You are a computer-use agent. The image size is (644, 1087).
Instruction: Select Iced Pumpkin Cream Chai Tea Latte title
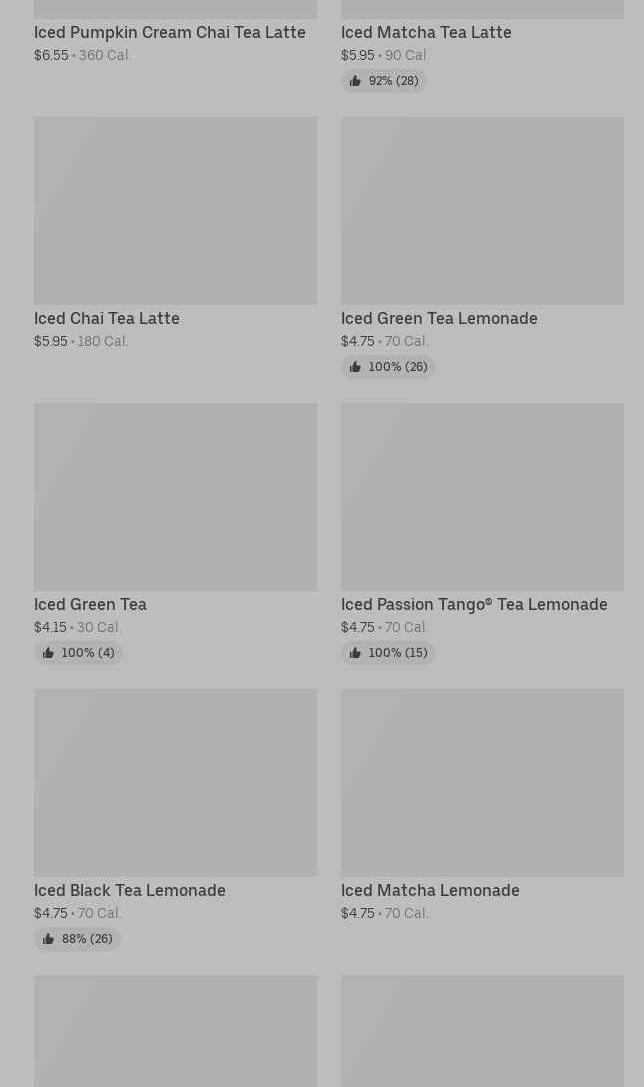point(170,33)
